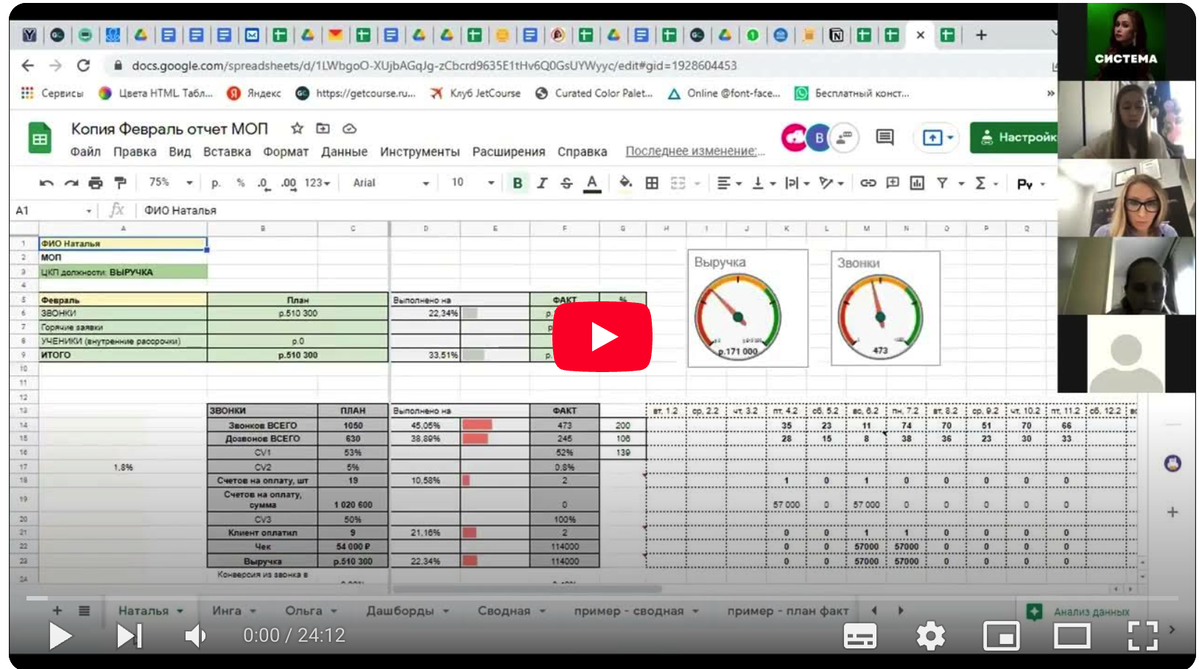This screenshot has width=1199, height=669.
Task: Open the cell borders tool
Action: click(651, 183)
